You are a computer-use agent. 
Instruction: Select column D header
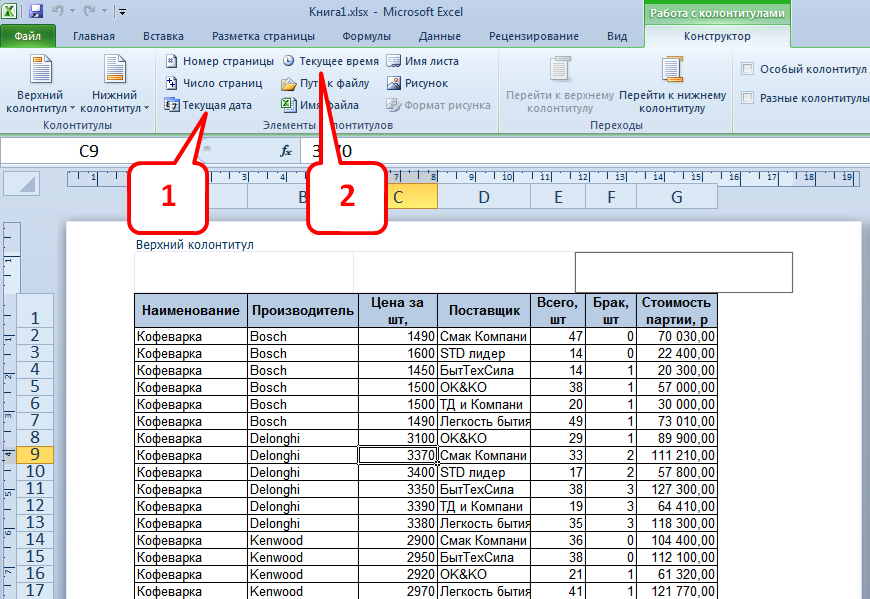[483, 198]
